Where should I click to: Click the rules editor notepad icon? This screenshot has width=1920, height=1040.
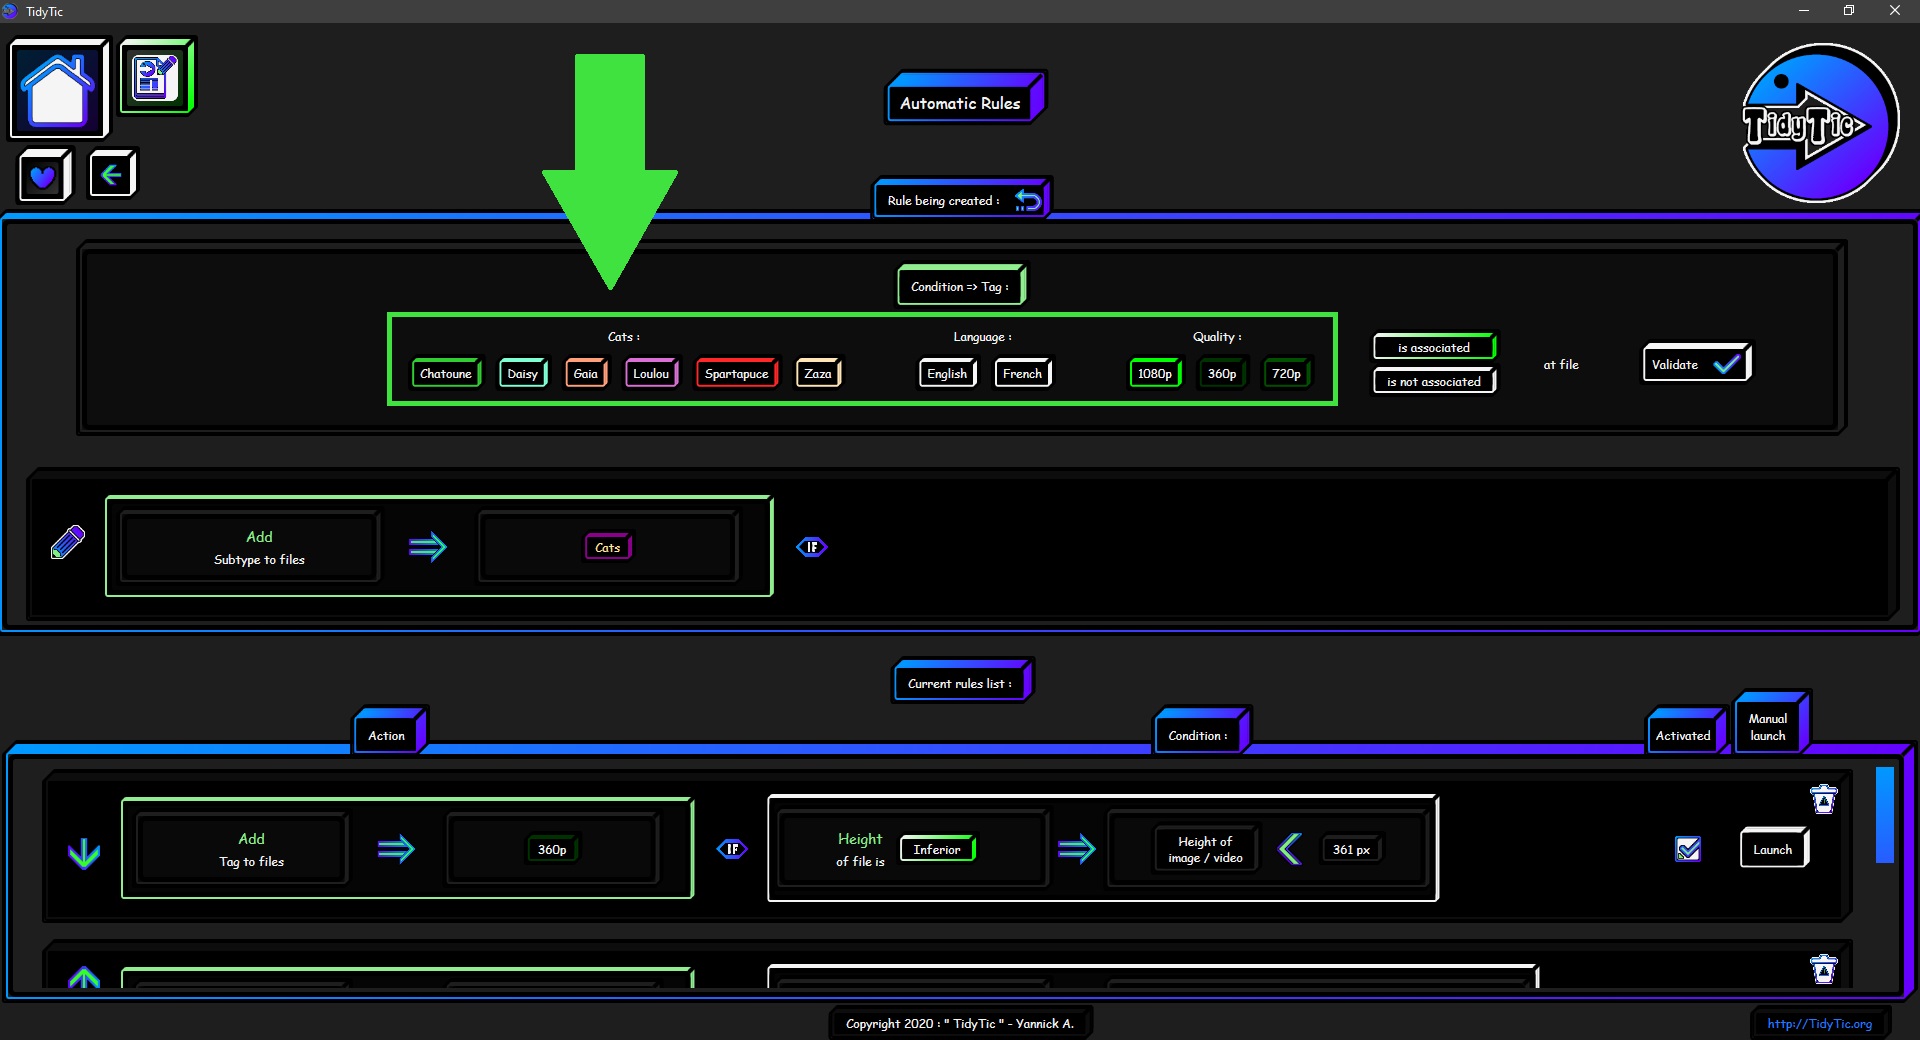point(156,77)
